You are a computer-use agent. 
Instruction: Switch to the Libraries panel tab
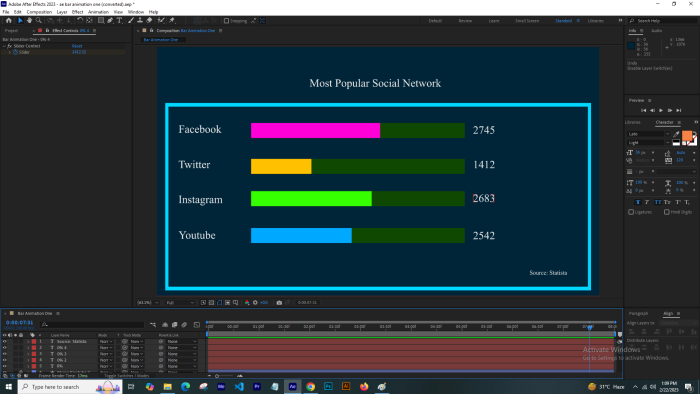[x=633, y=122]
